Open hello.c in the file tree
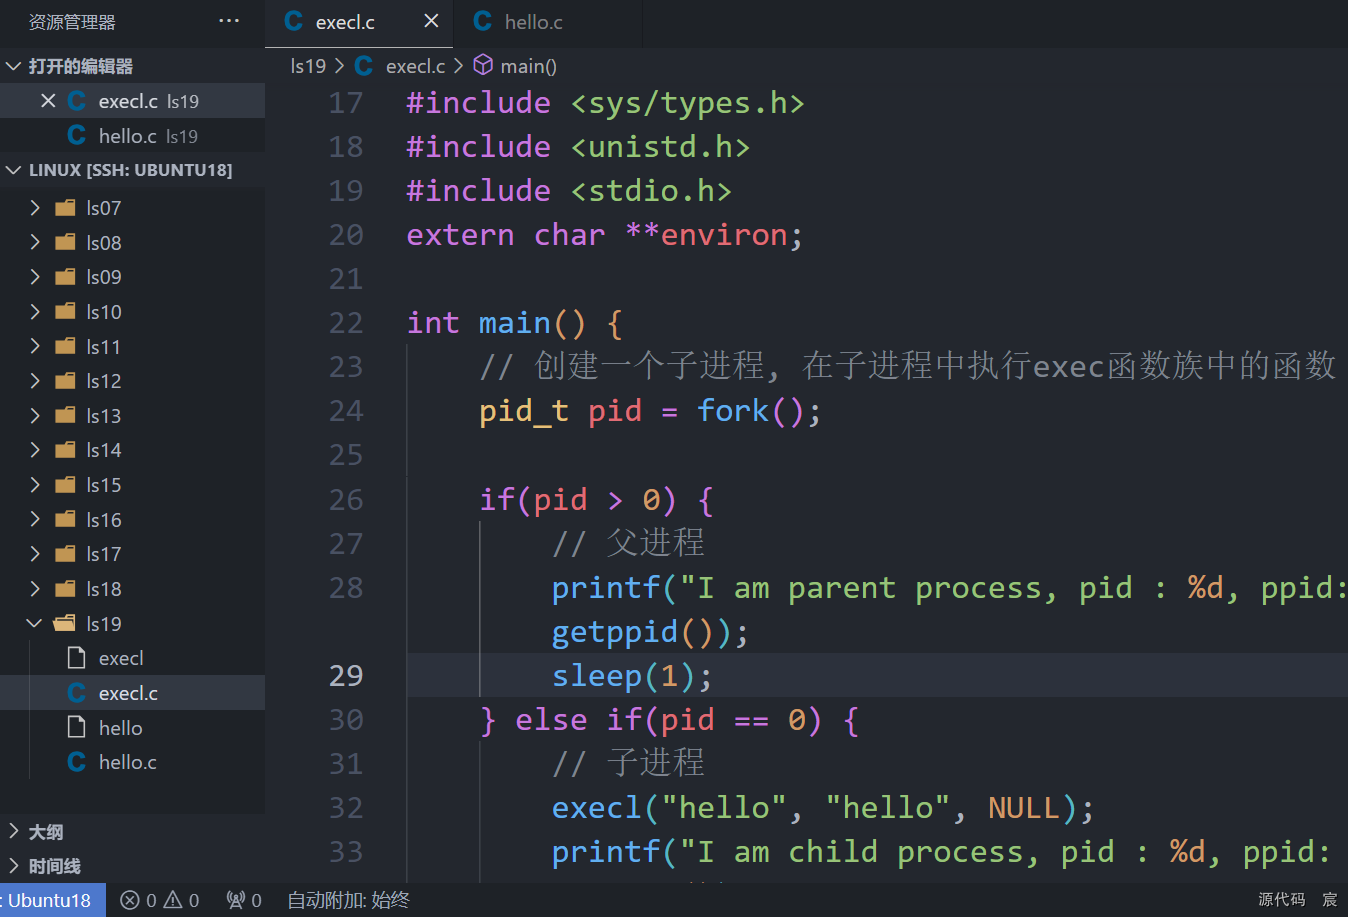The height and width of the screenshot is (917, 1348). (x=132, y=762)
